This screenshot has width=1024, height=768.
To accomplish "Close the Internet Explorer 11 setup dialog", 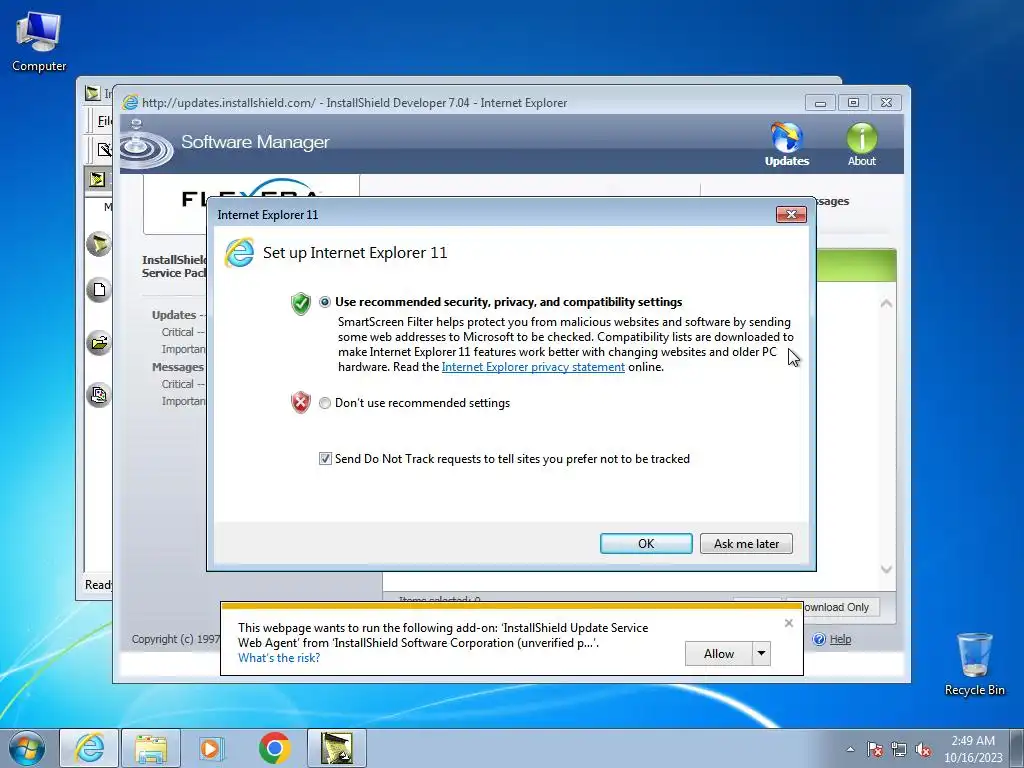I will tap(791, 214).
